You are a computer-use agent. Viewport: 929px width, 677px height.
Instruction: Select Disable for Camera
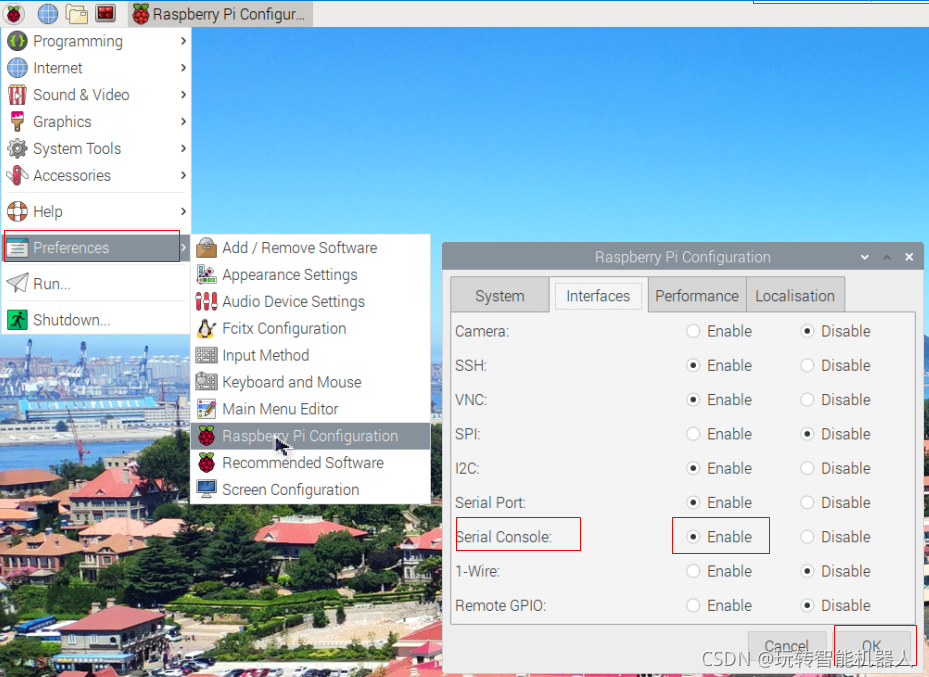[807, 331]
